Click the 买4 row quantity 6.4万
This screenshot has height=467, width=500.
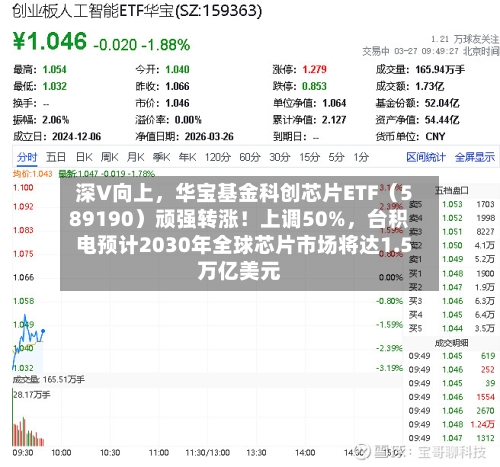click(x=485, y=315)
